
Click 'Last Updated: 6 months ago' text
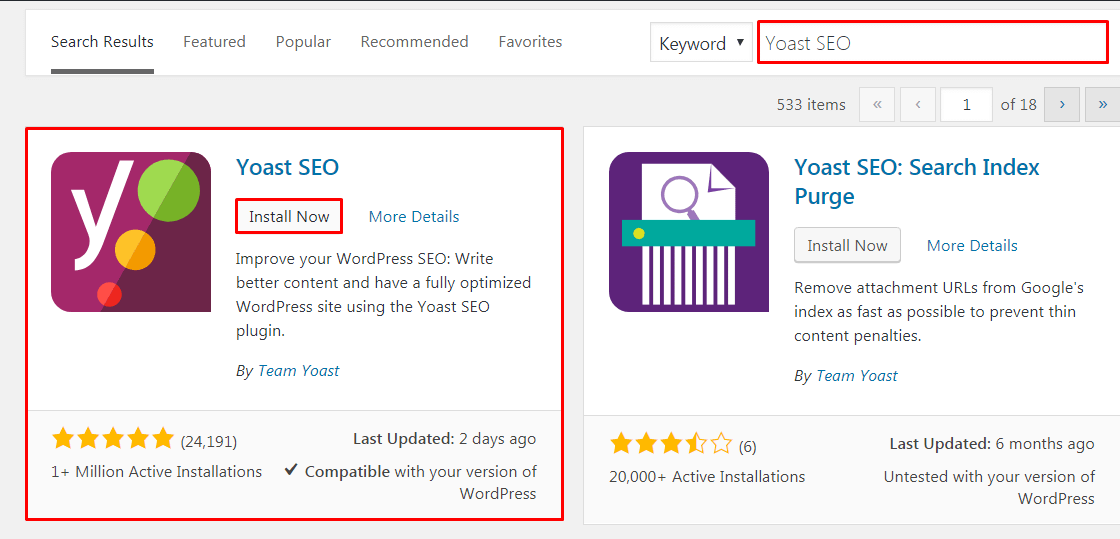(x=991, y=443)
